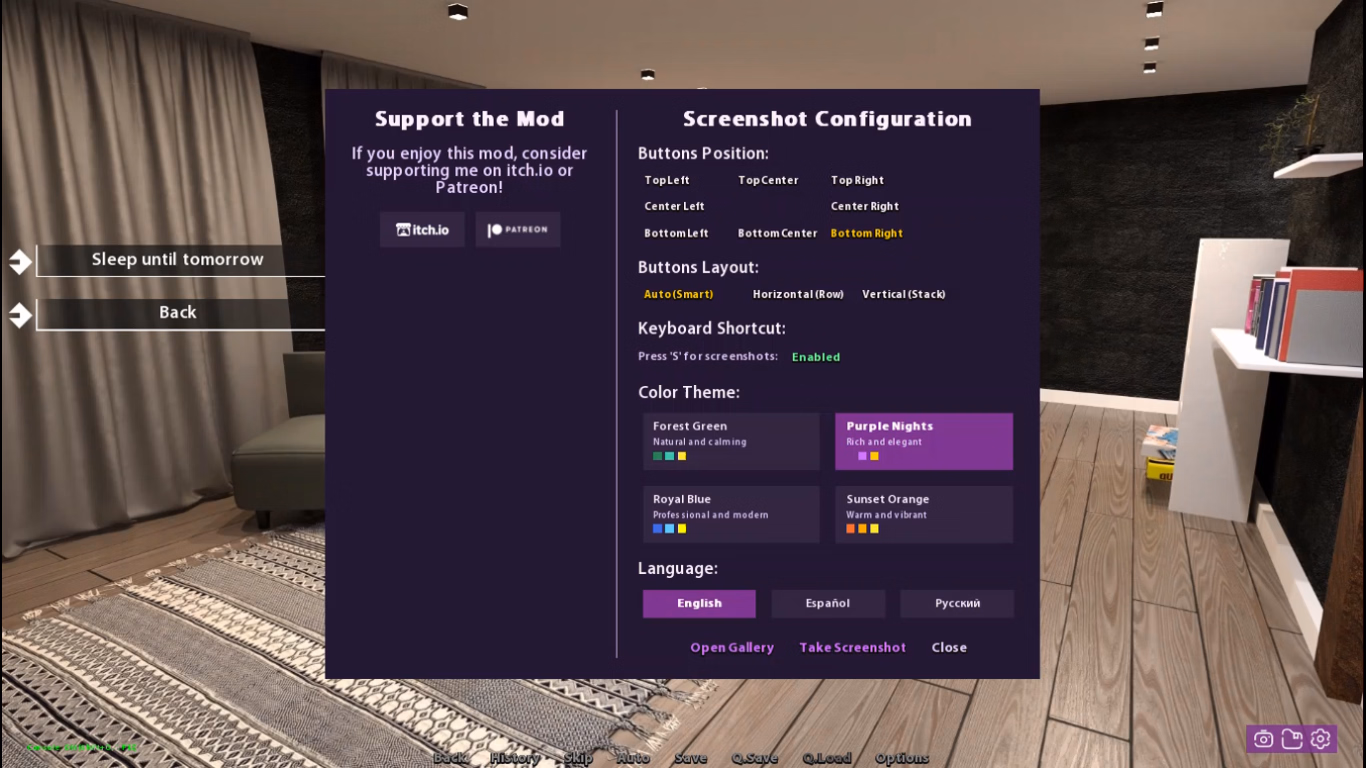1366x768 pixels.
Task: Open the Patreon support page
Action: (x=518, y=230)
